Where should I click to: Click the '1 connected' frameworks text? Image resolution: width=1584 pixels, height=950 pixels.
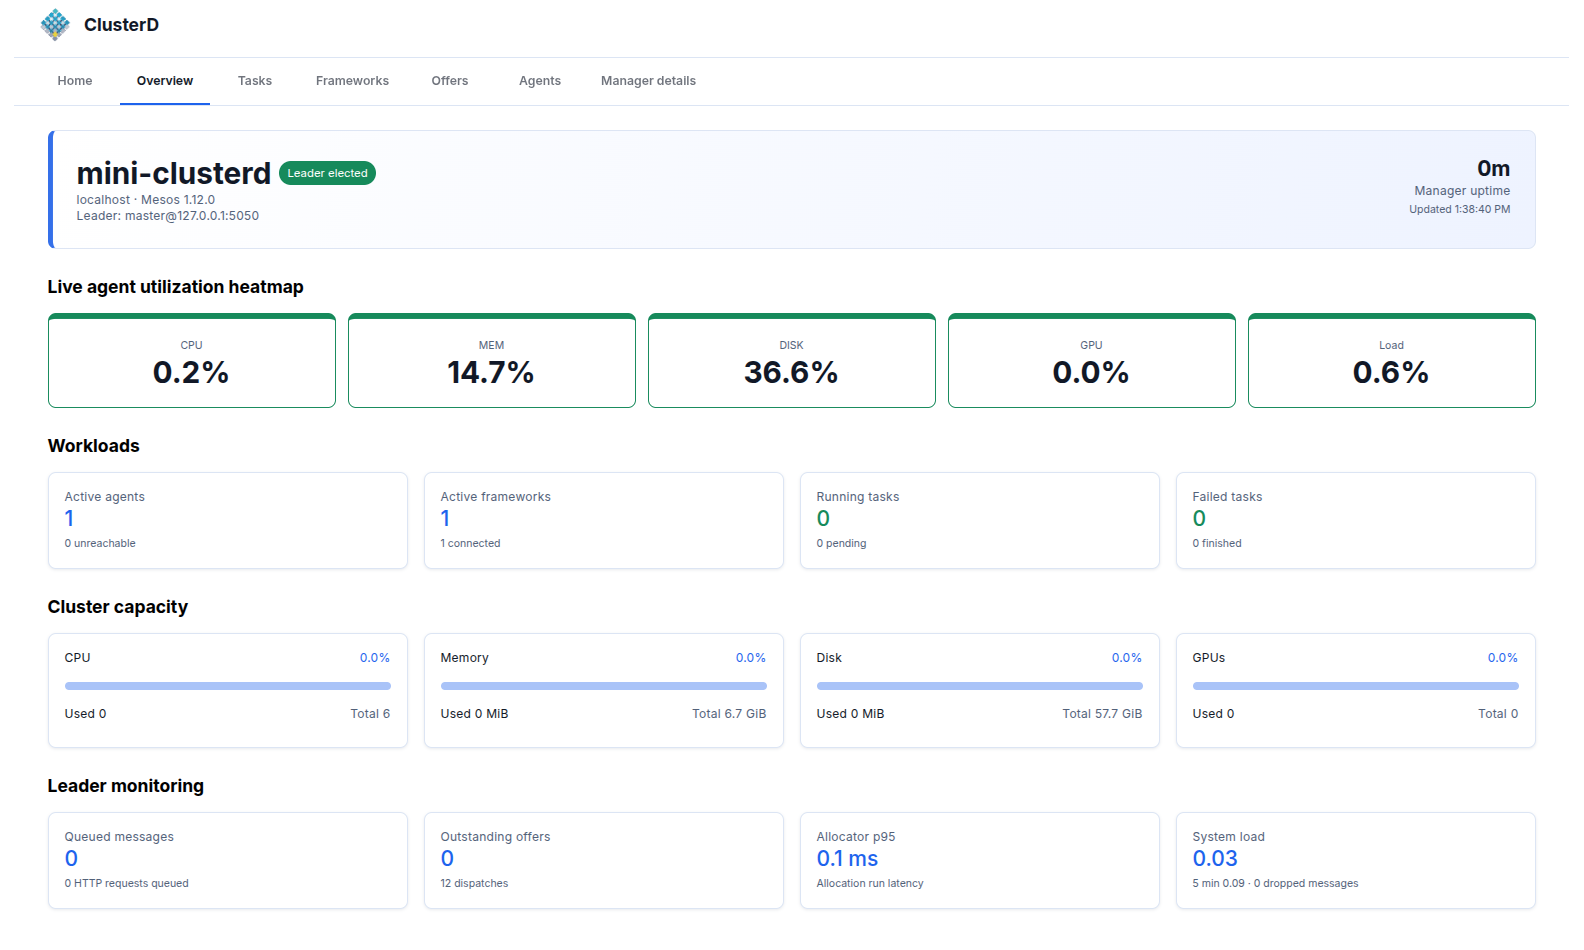click(x=470, y=544)
